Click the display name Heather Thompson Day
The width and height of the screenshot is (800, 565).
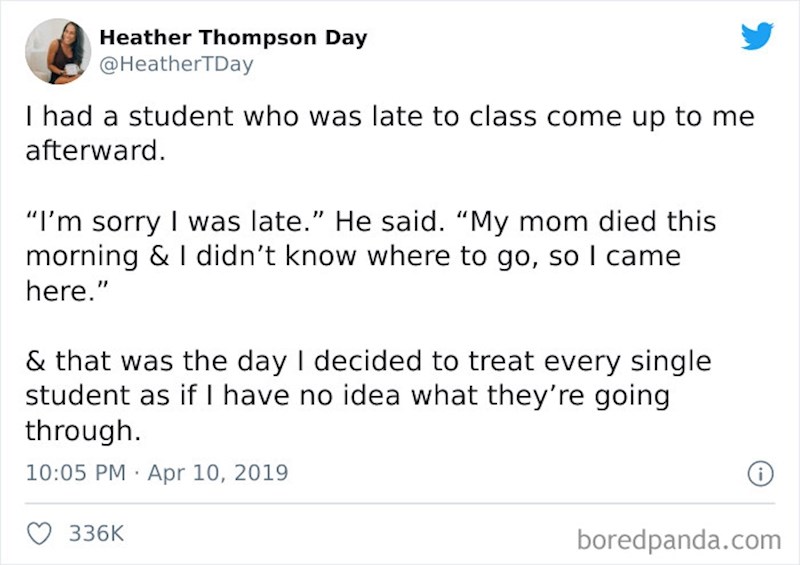click(233, 38)
